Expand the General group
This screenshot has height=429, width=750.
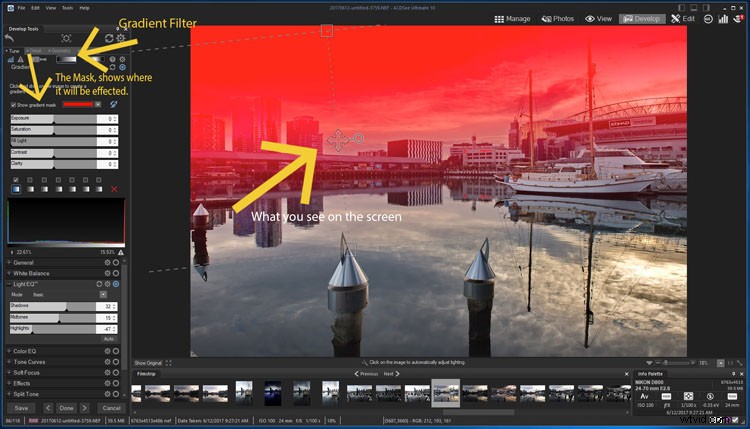tap(9, 263)
